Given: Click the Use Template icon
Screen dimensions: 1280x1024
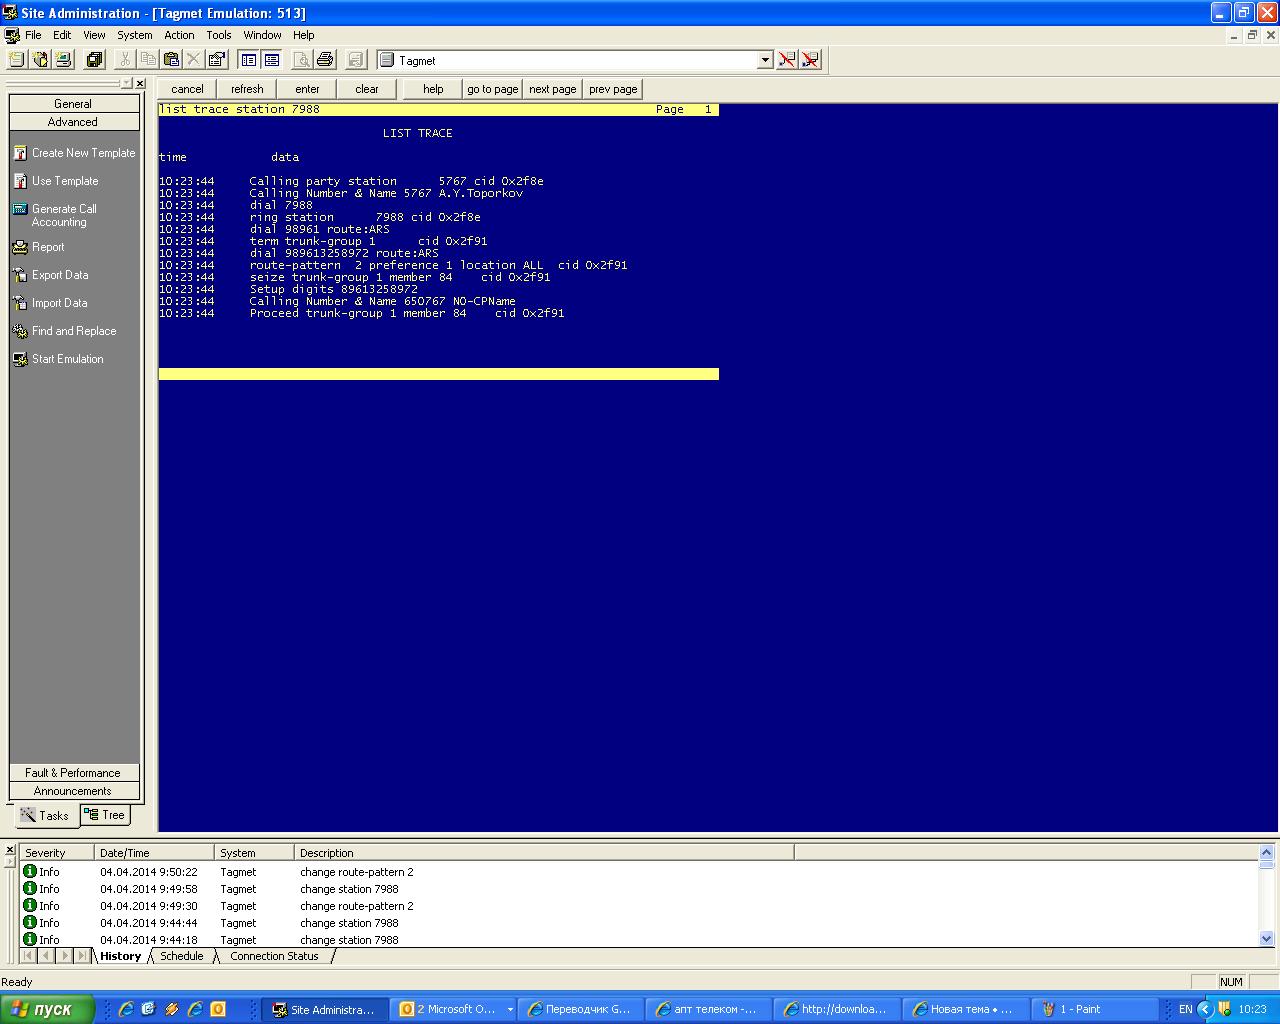Looking at the screenshot, I should point(20,181).
